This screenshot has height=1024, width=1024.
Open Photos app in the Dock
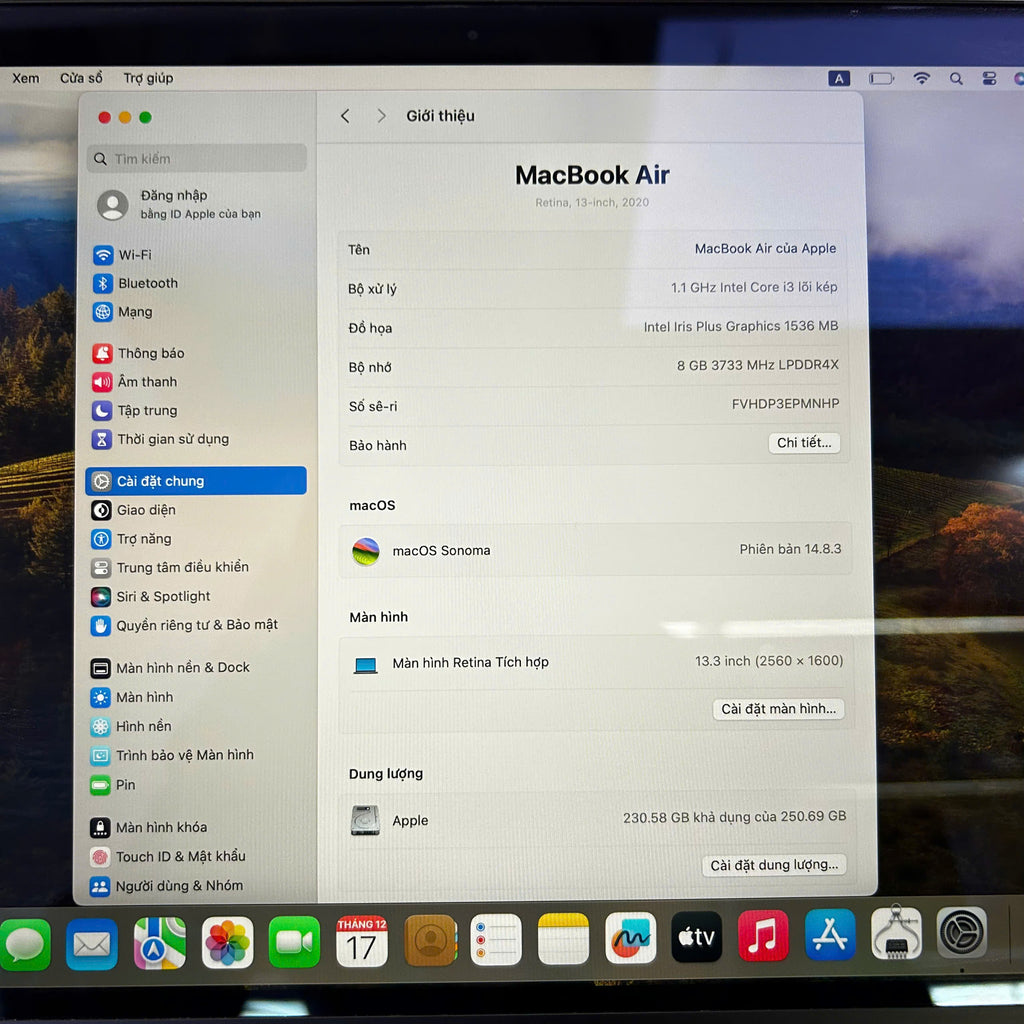pyautogui.click(x=227, y=942)
